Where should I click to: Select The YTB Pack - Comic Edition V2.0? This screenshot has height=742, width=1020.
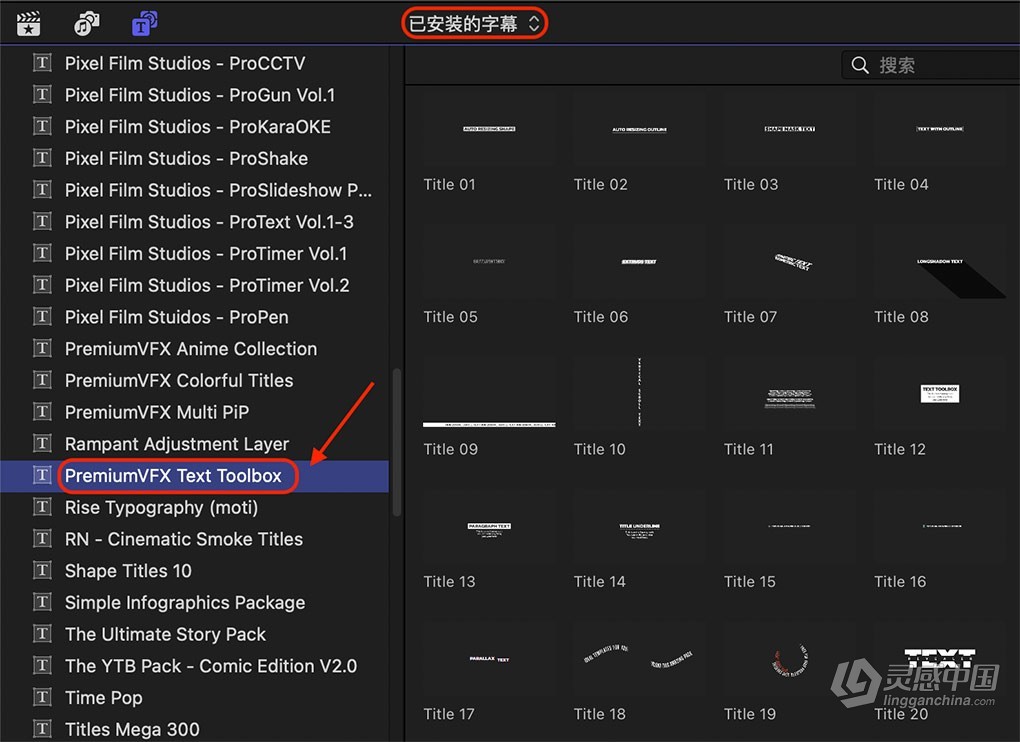(195, 666)
